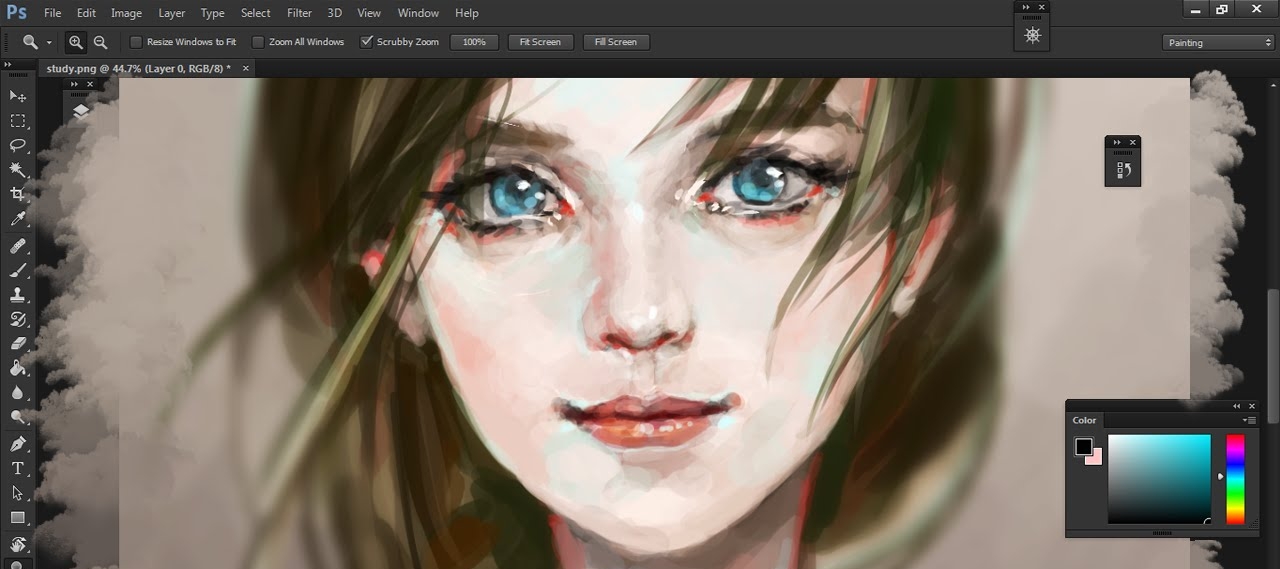Open the File menu
This screenshot has width=1280, height=569.
click(x=52, y=13)
